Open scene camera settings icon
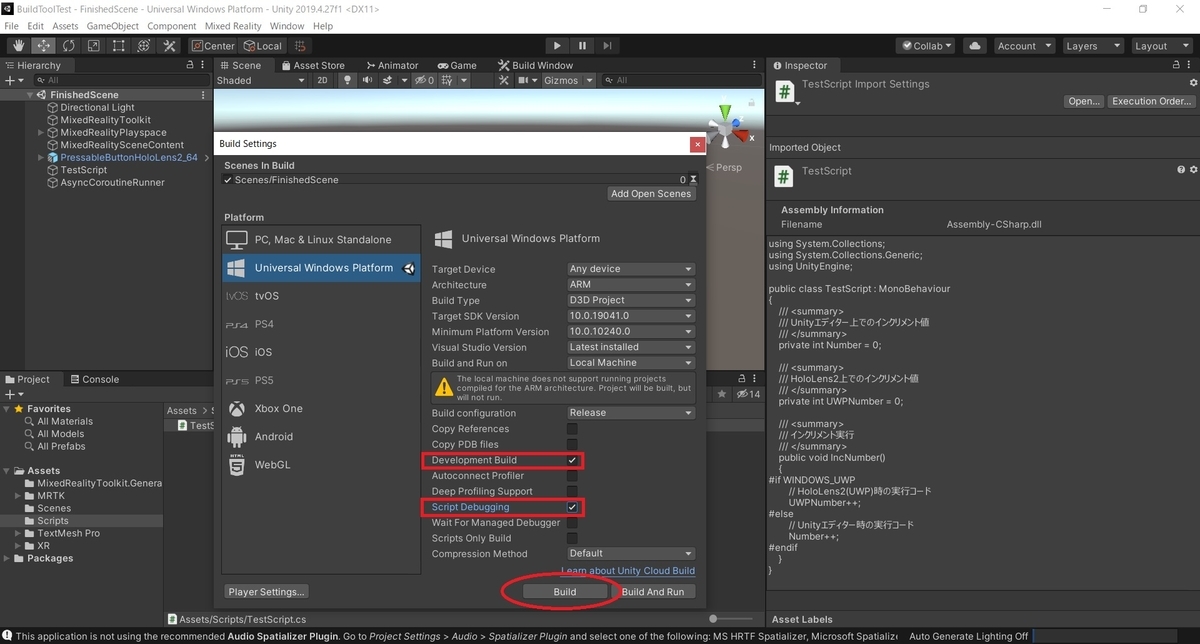Viewport: 1200px width, 644px height. 525,80
